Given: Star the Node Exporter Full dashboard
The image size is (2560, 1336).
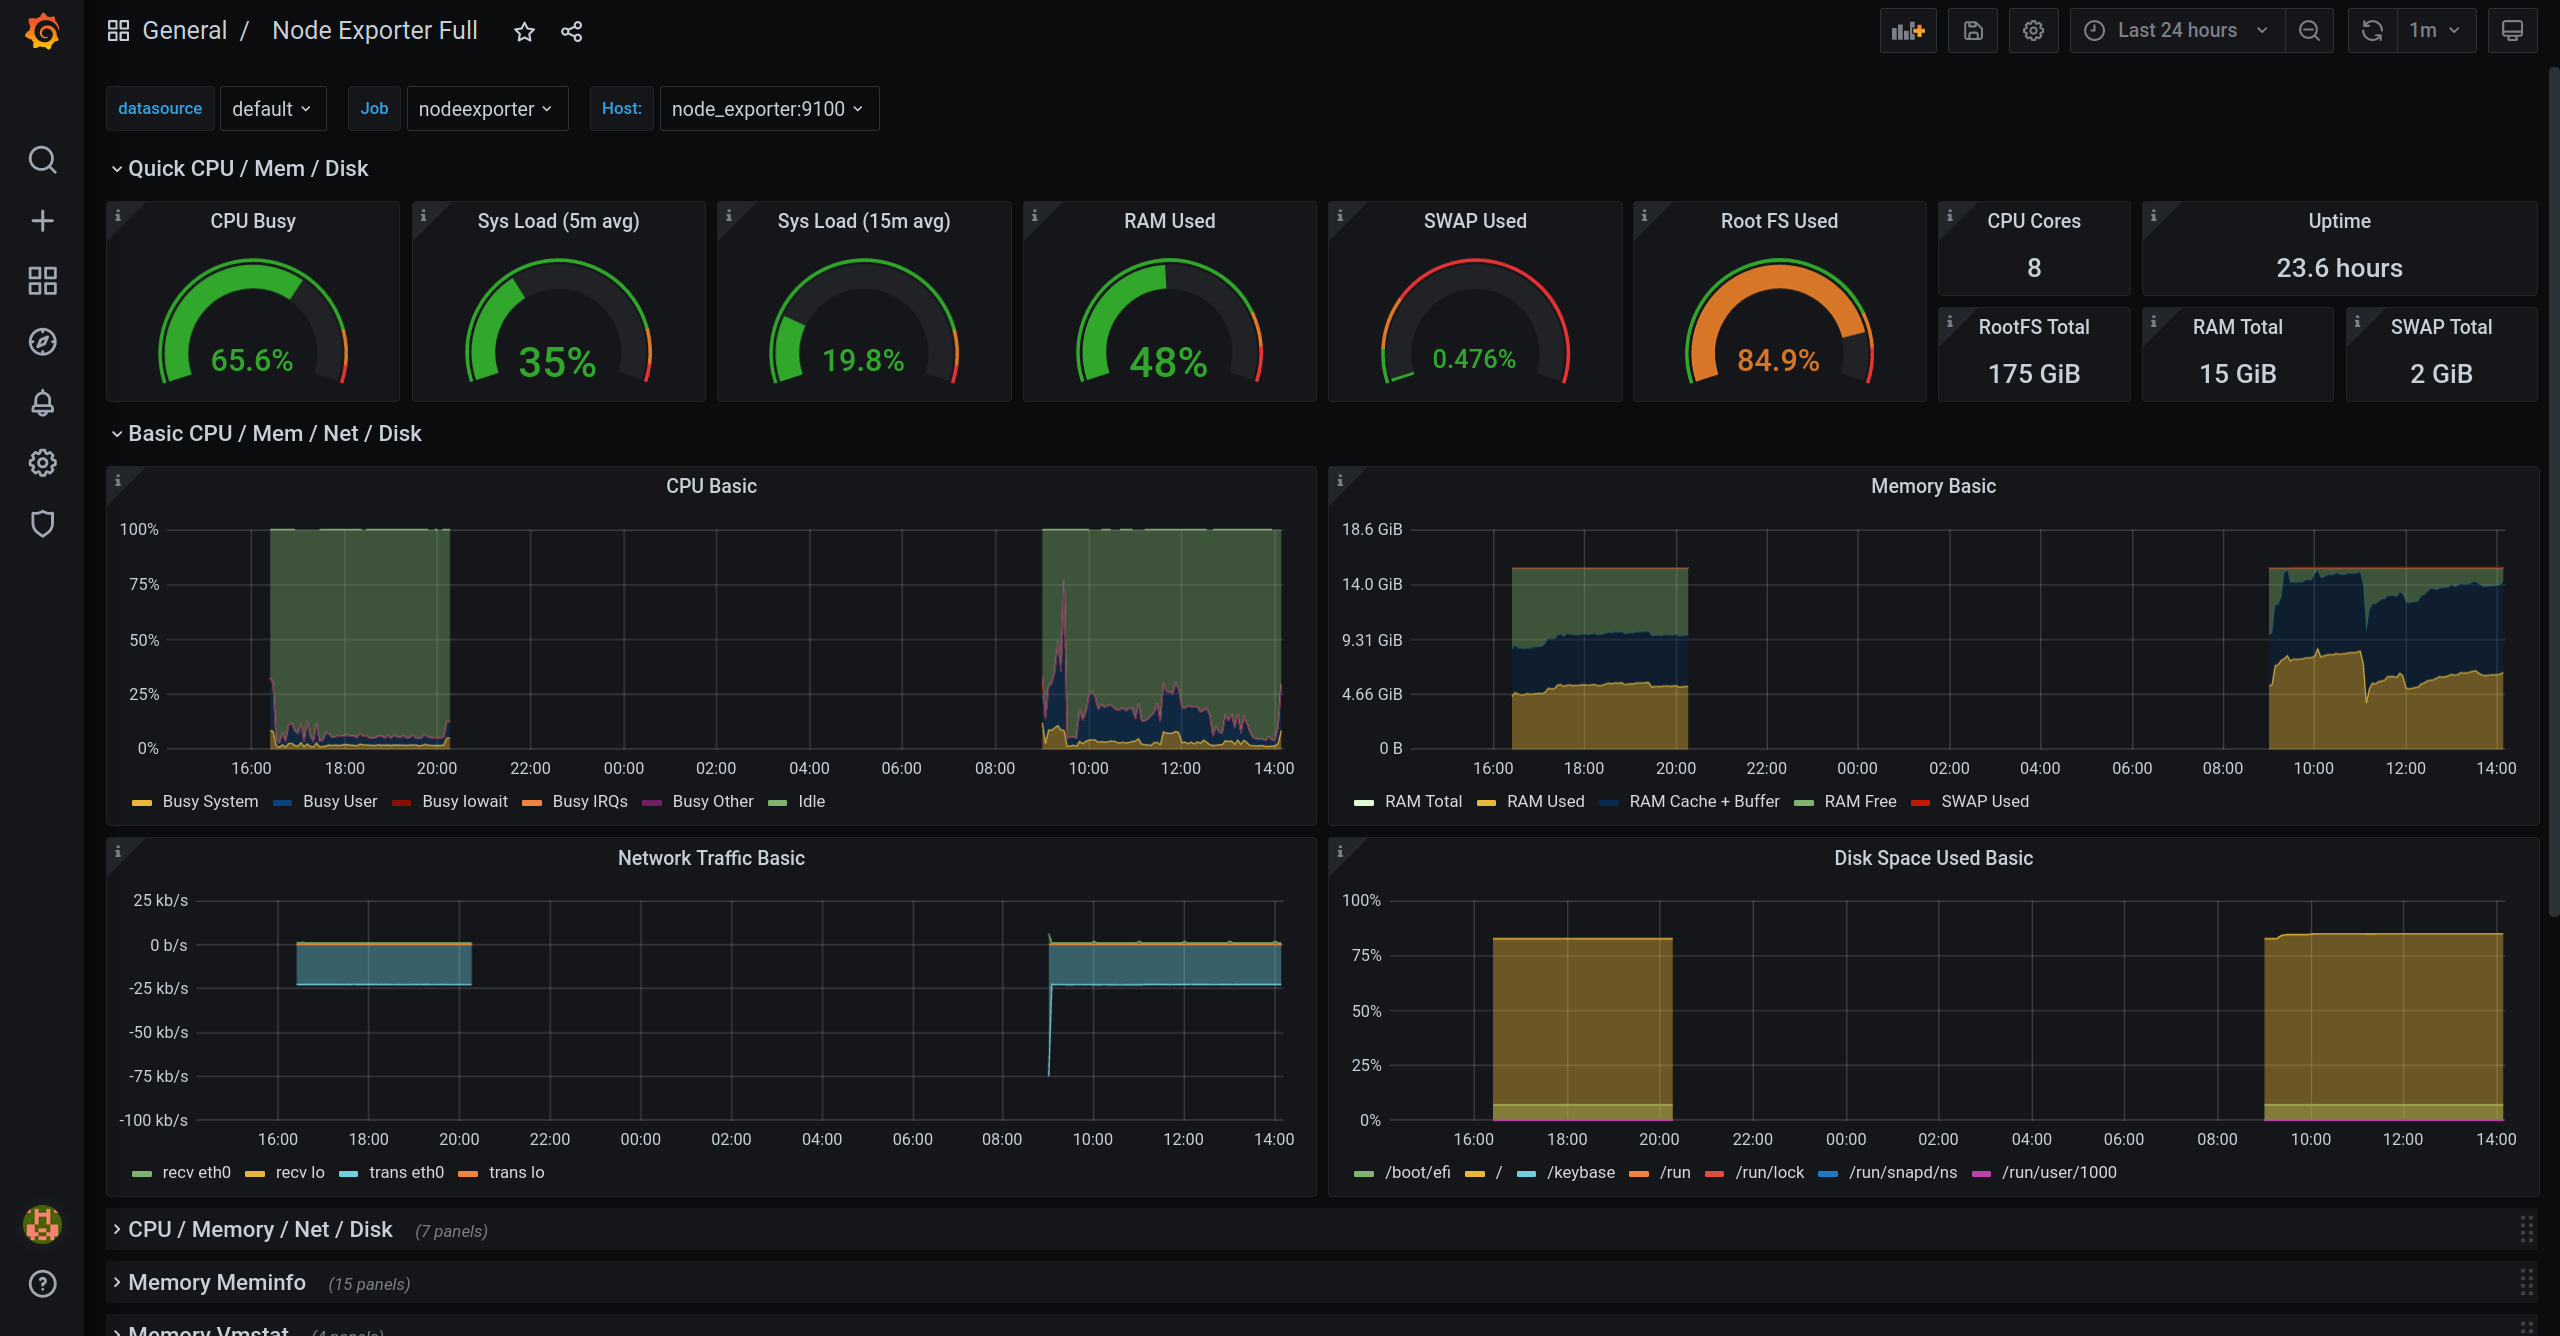Looking at the screenshot, I should coord(524,32).
